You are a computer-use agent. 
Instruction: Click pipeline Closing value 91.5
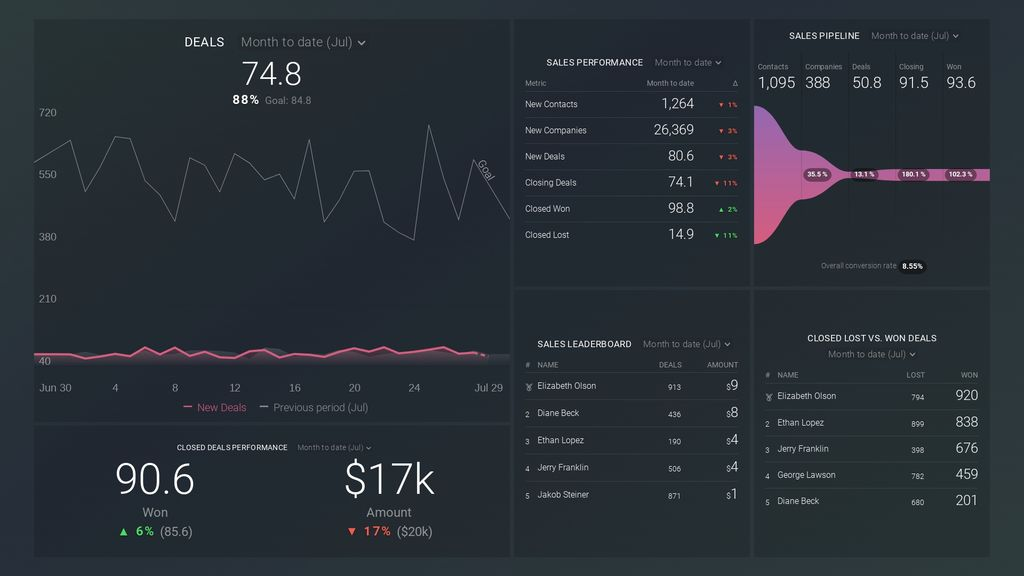914,83
